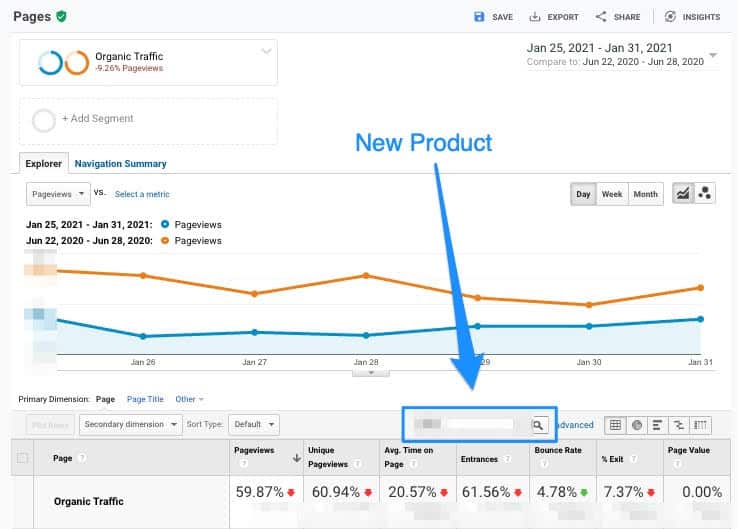
Task: Select the Pivot table view icon
Action: 700,425
